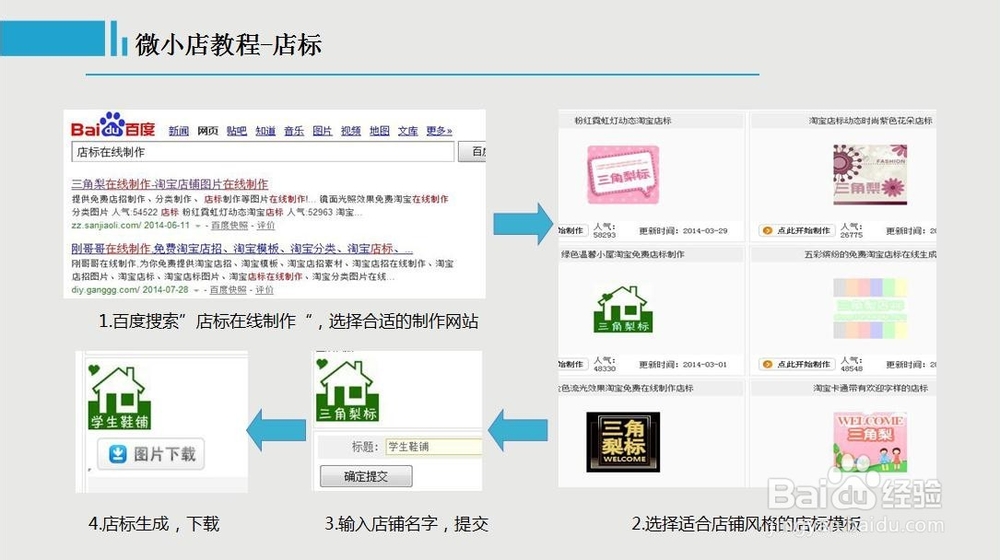The height and width of the screenshot is (560, 1000).
Task: Switch to the 视频 search category
Action: click(351, 131)
